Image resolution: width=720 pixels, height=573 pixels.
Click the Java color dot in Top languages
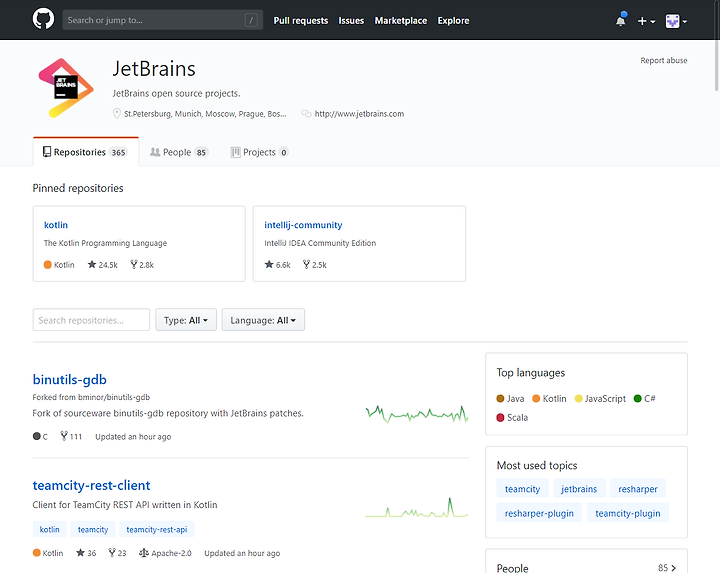pyautogui.click(x=501, y=399)
